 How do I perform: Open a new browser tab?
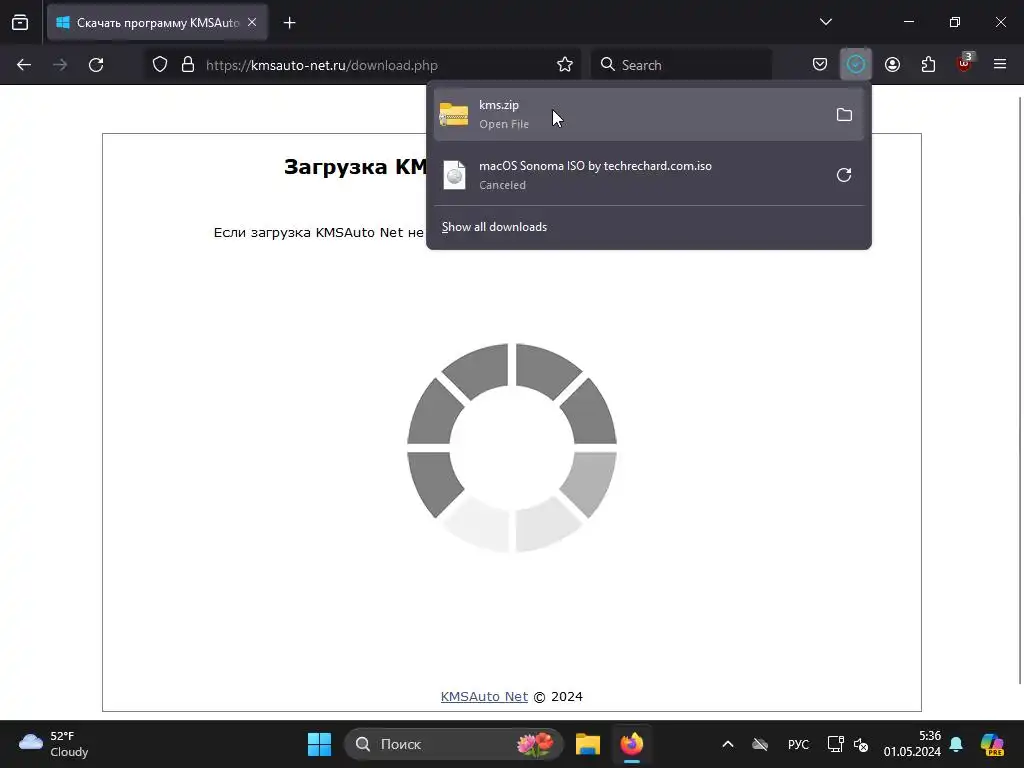pyautogui.click(x=289, y=23)
